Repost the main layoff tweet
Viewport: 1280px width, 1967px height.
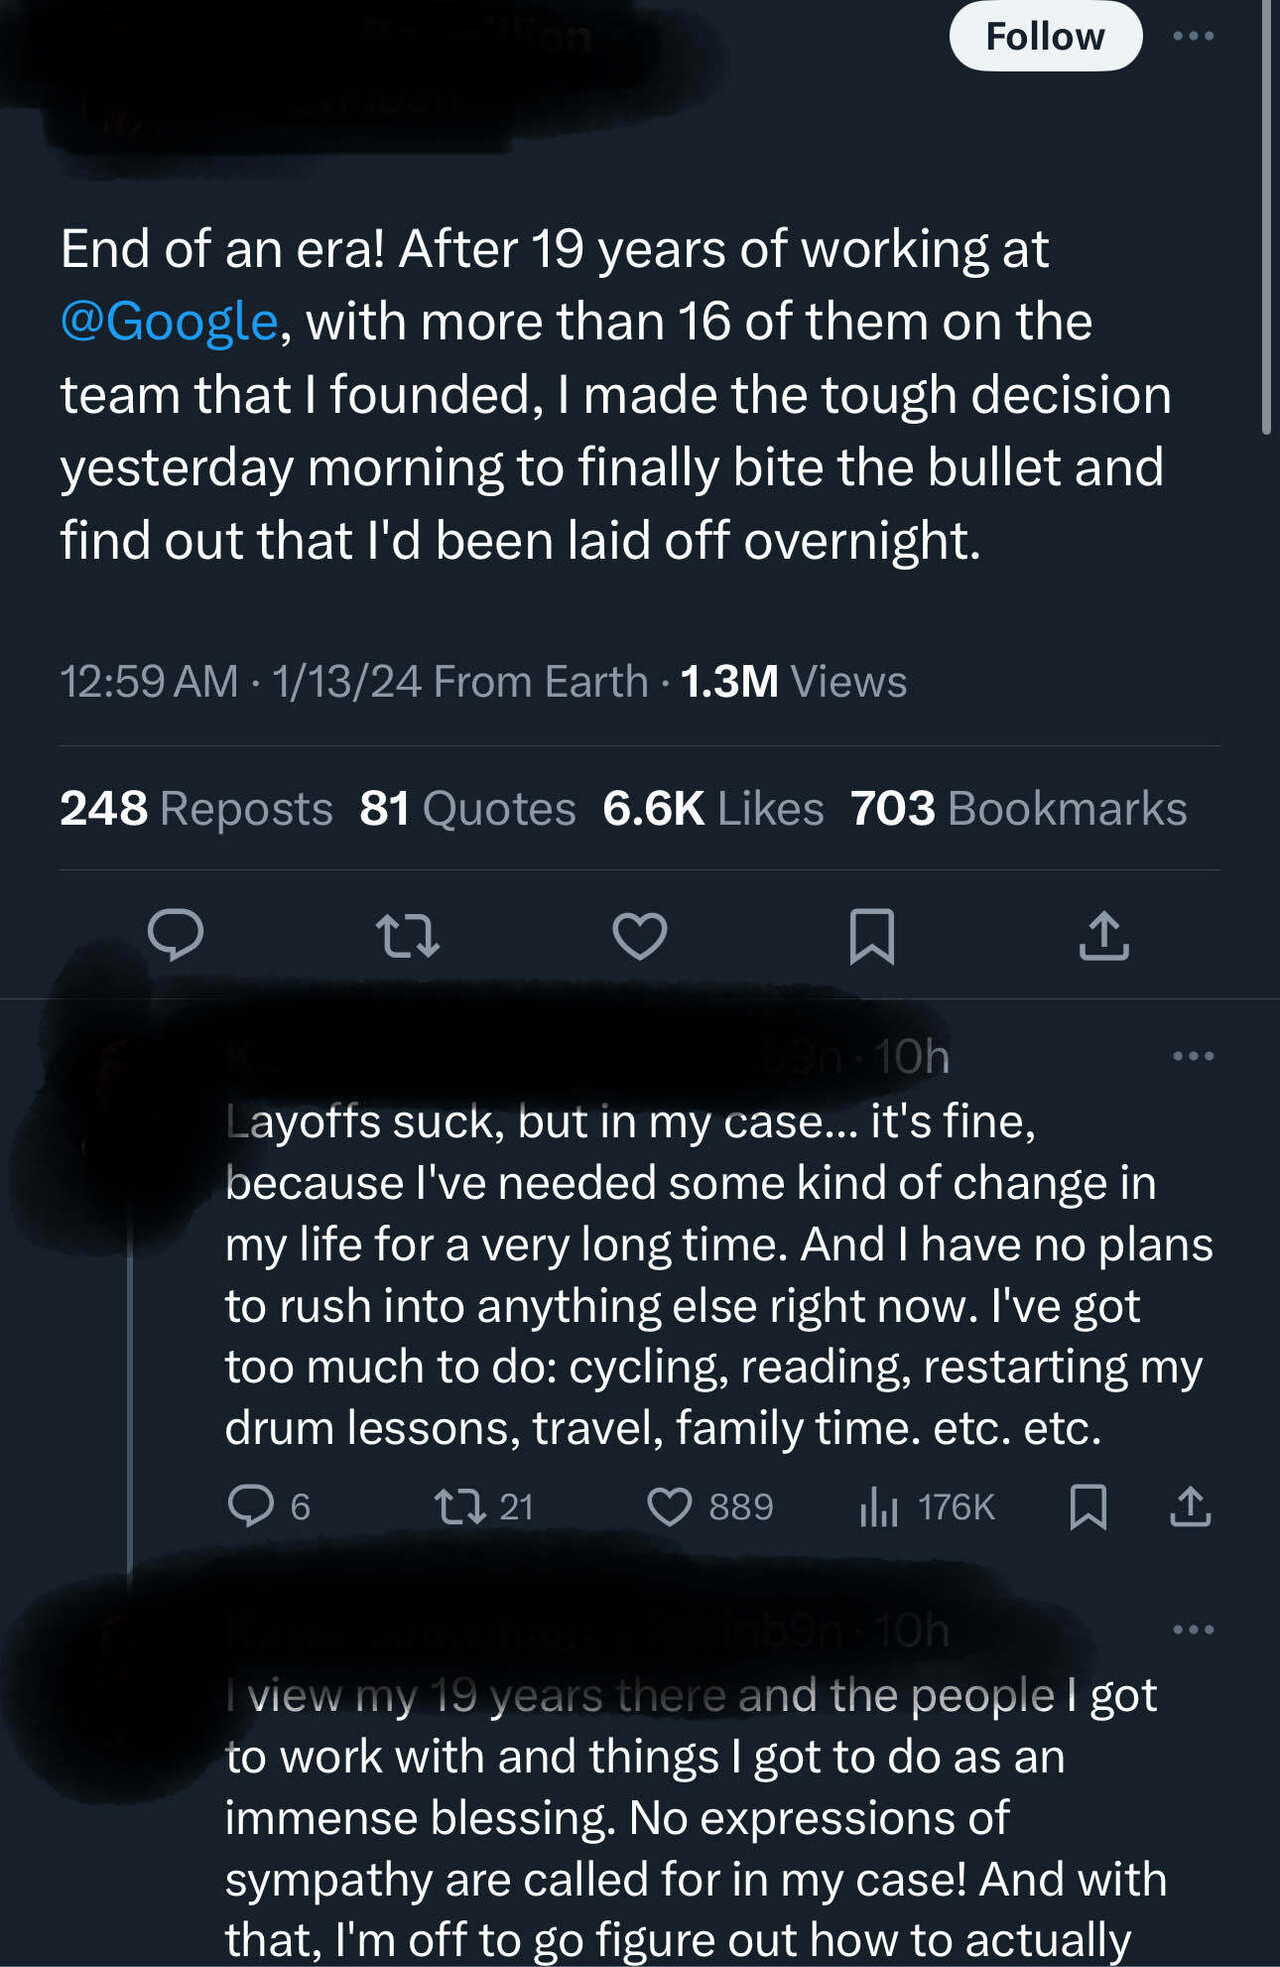click(408, 936)
